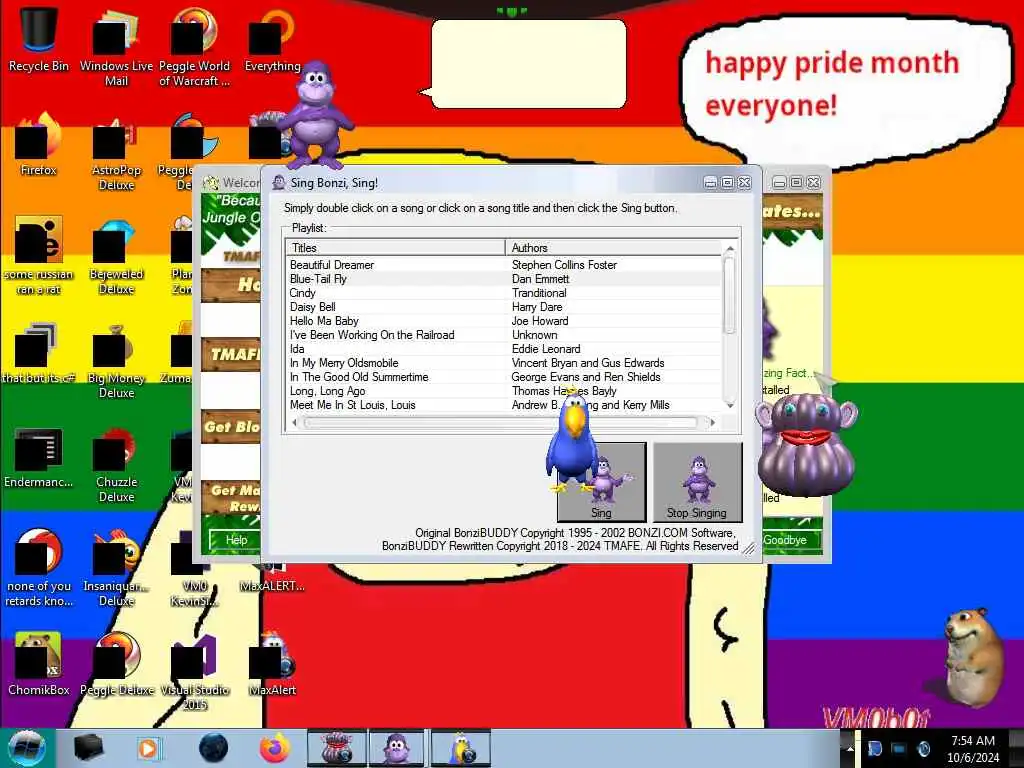
Task: Open Firefox from the taskbar
Action: pos(275,748)
